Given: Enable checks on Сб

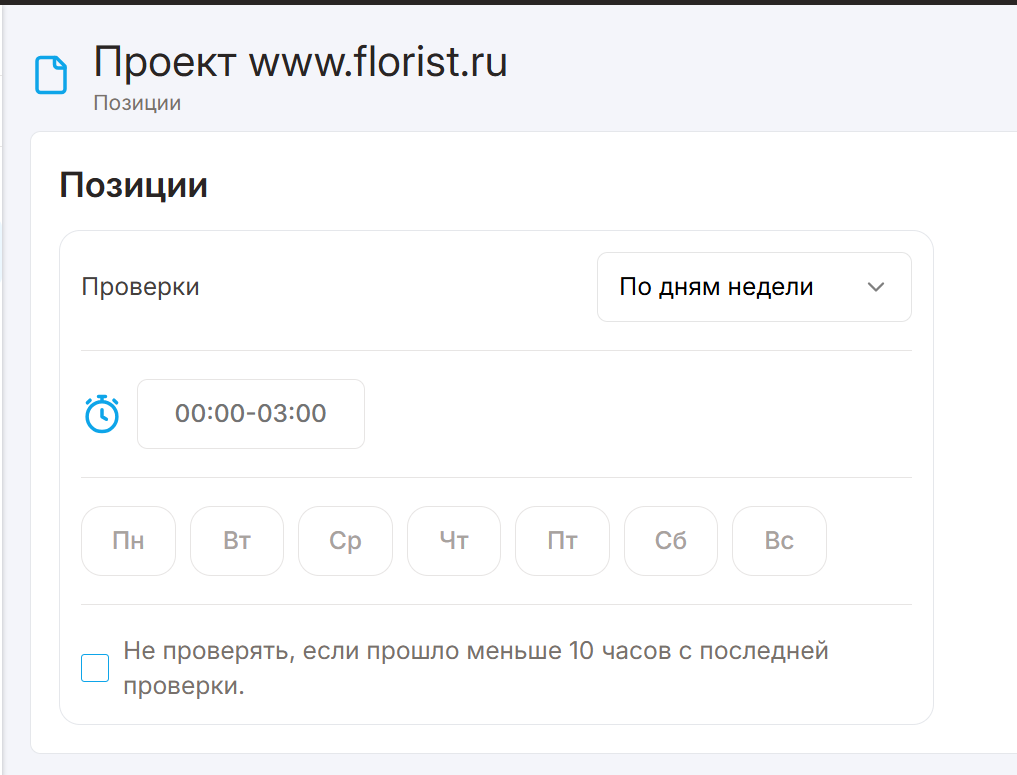Looking at the screenshot, I should tap(671, 541).
